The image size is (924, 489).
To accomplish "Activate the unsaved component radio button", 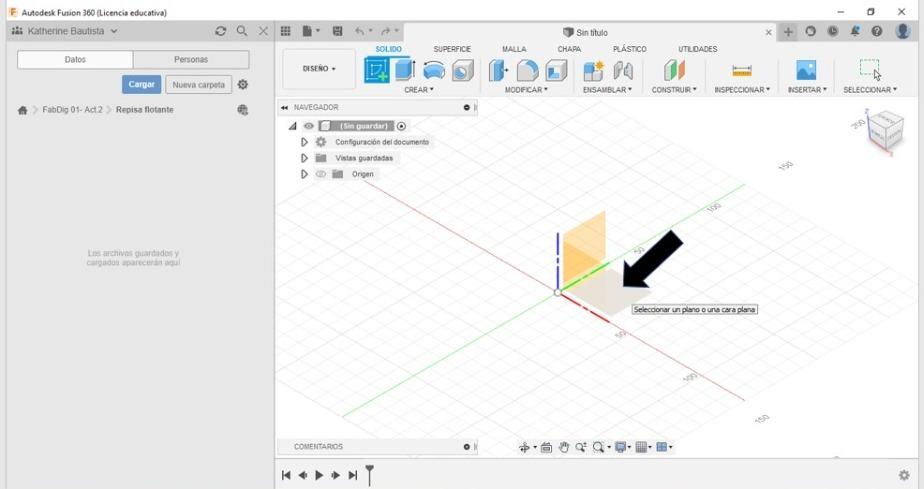I will (401, 126).
